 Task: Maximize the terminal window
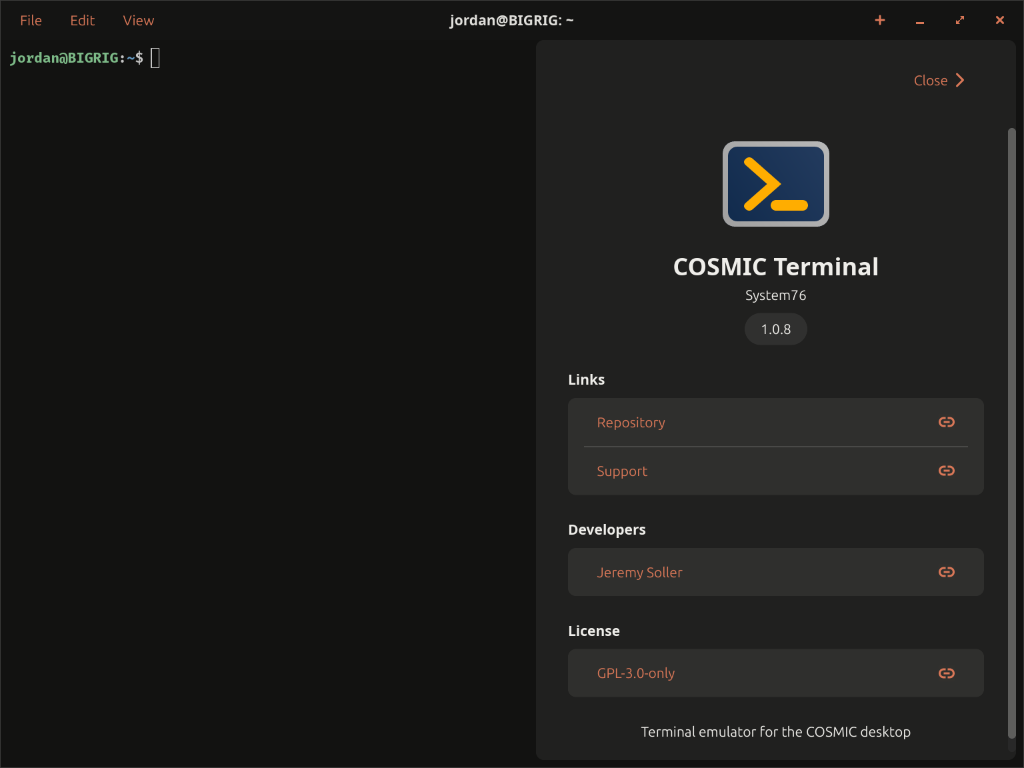click(959, 20)
